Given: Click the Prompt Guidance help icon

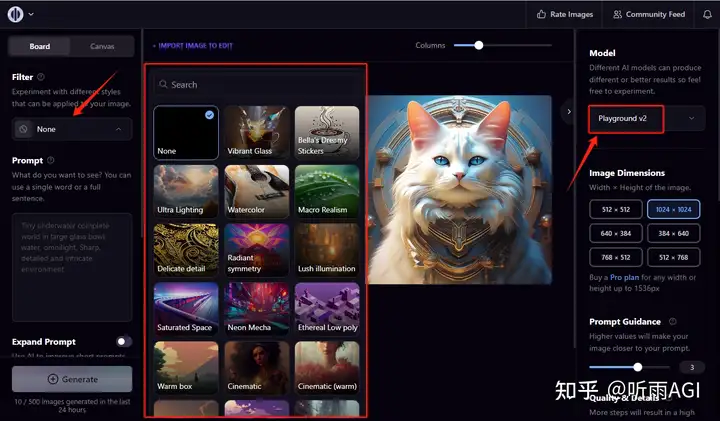Looking at the screenshot, I should [673, 321].
